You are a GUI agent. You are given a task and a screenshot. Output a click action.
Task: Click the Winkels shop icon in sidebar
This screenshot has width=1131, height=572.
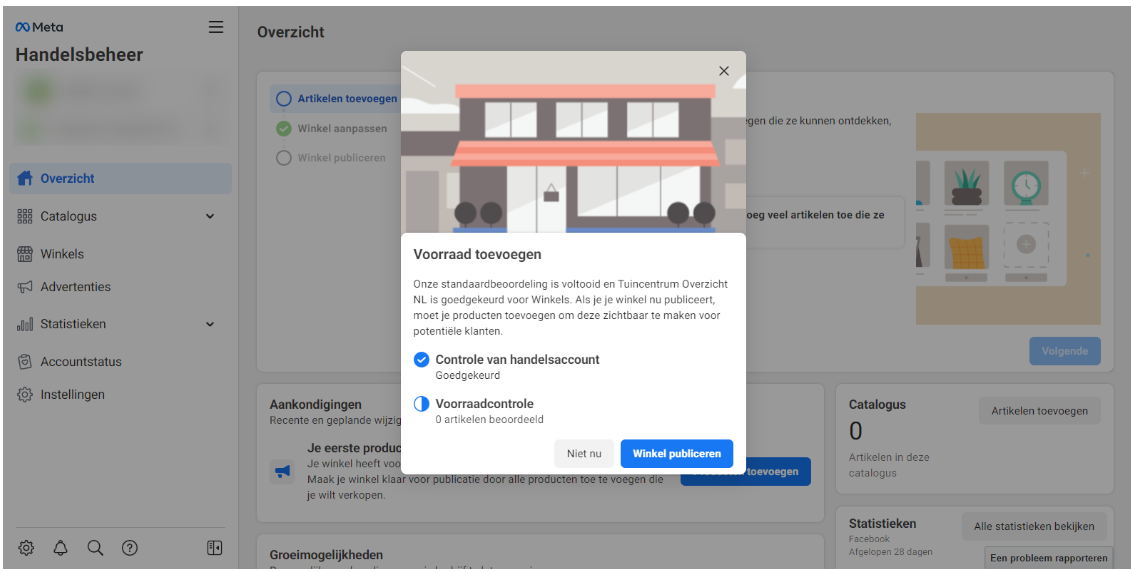pos(25,254)
